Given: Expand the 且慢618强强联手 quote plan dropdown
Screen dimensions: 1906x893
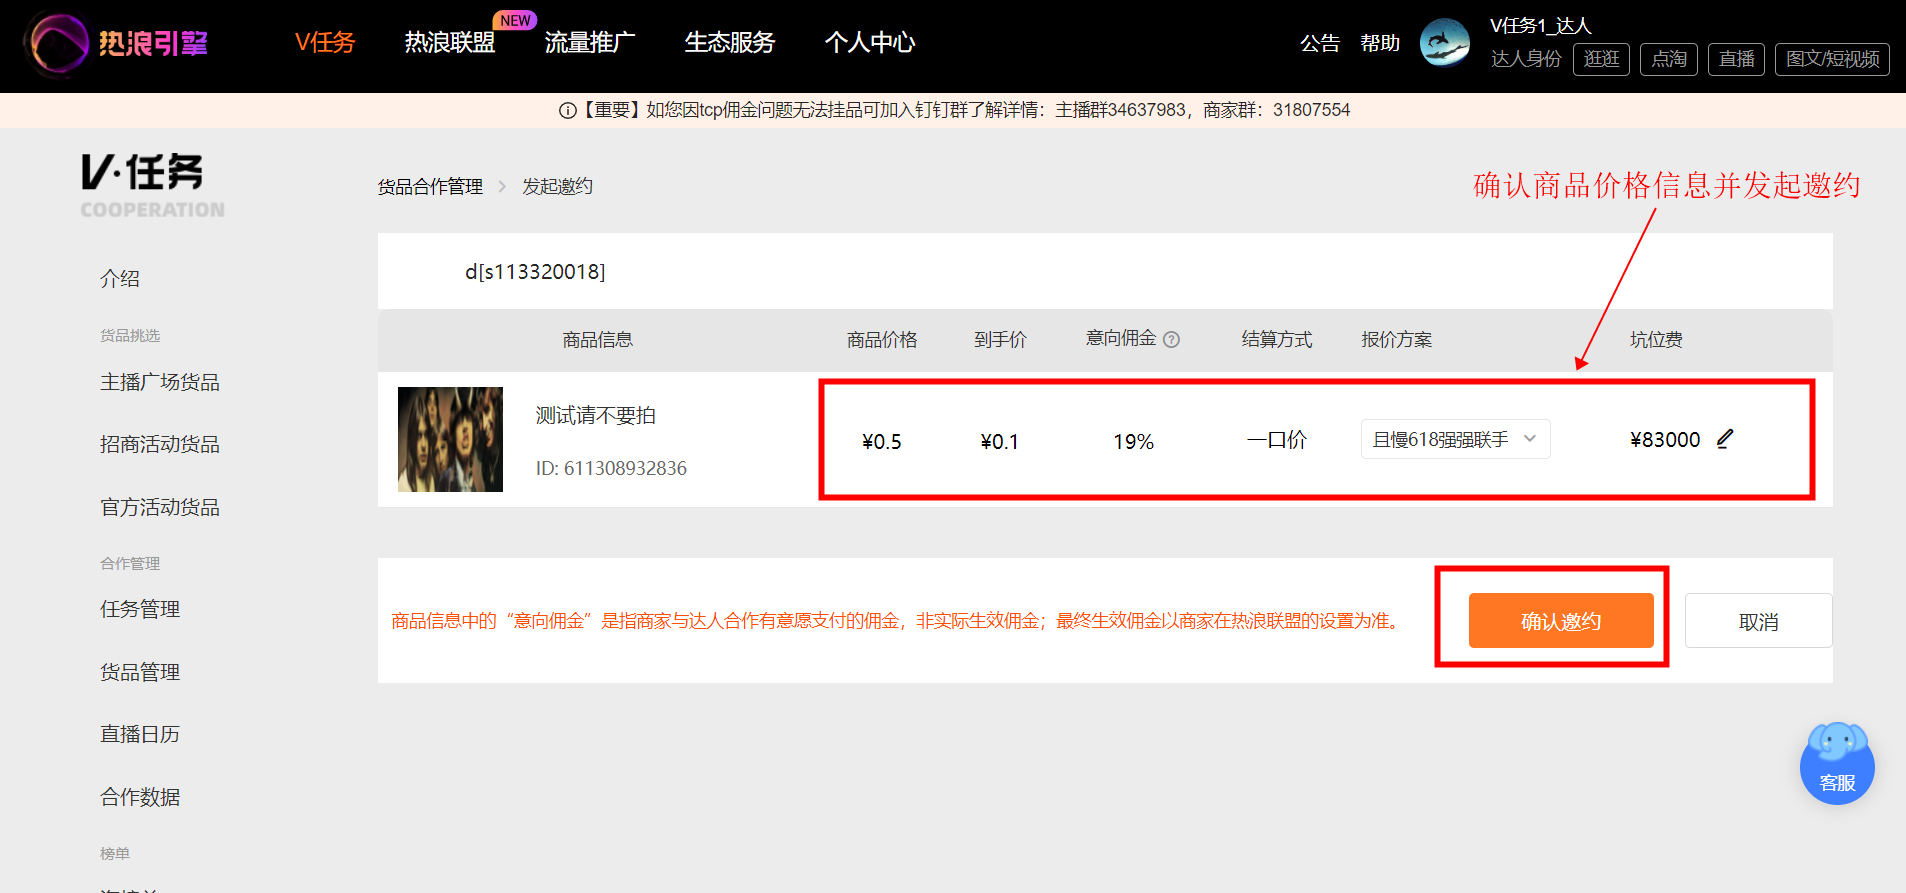Looking at the screenshot, I should pos(1455,439).
